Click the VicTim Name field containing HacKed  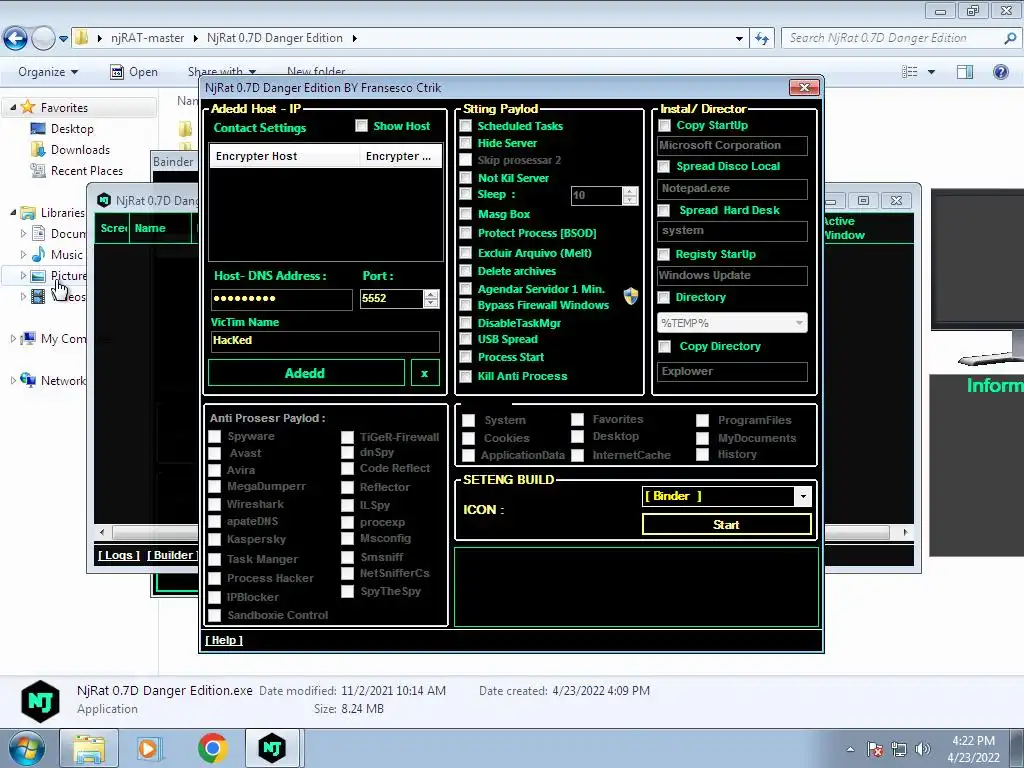coord(325,341)
